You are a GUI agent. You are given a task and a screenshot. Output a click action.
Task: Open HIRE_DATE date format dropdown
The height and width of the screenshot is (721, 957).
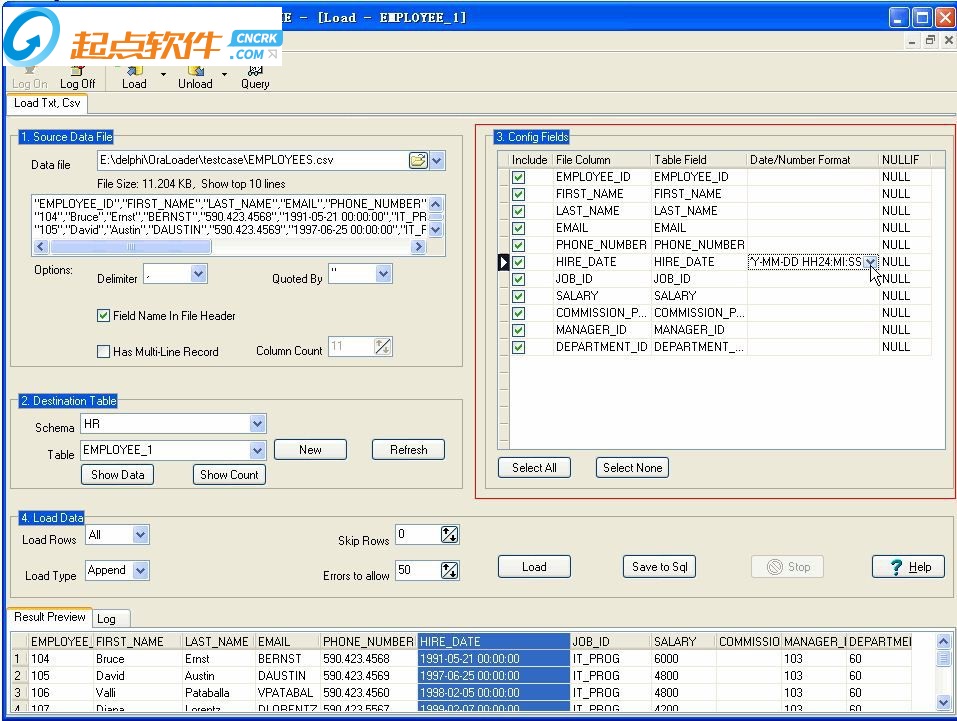tap(871, 262)
